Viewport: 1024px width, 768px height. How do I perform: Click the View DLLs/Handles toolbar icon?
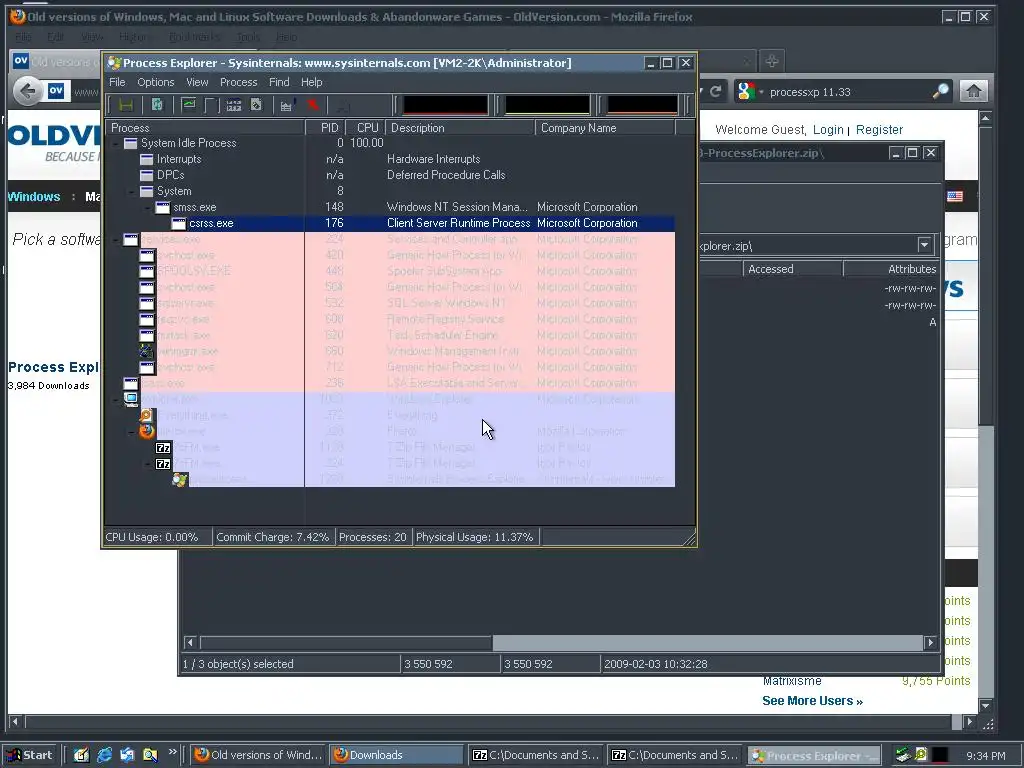256,105
